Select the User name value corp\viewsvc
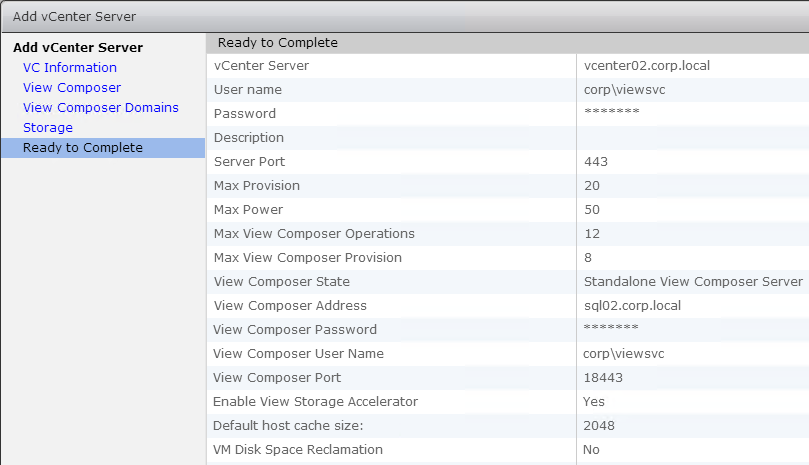This screenshot has width=809, height=465. pos(624,90)
